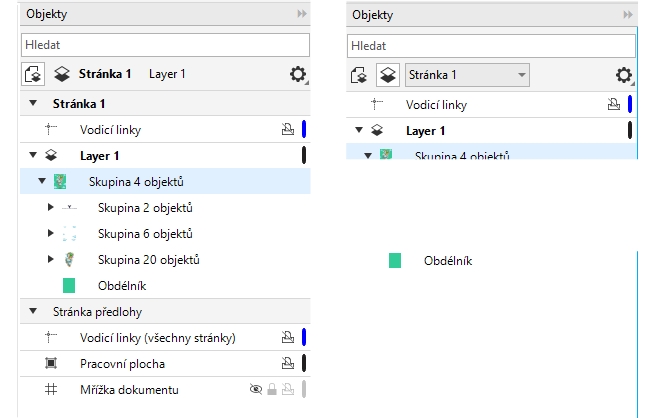Click the Layer 1 label in left toolbar
Image resolution: width=657 pixels, height=418 pixels.
tap(167, 74)
